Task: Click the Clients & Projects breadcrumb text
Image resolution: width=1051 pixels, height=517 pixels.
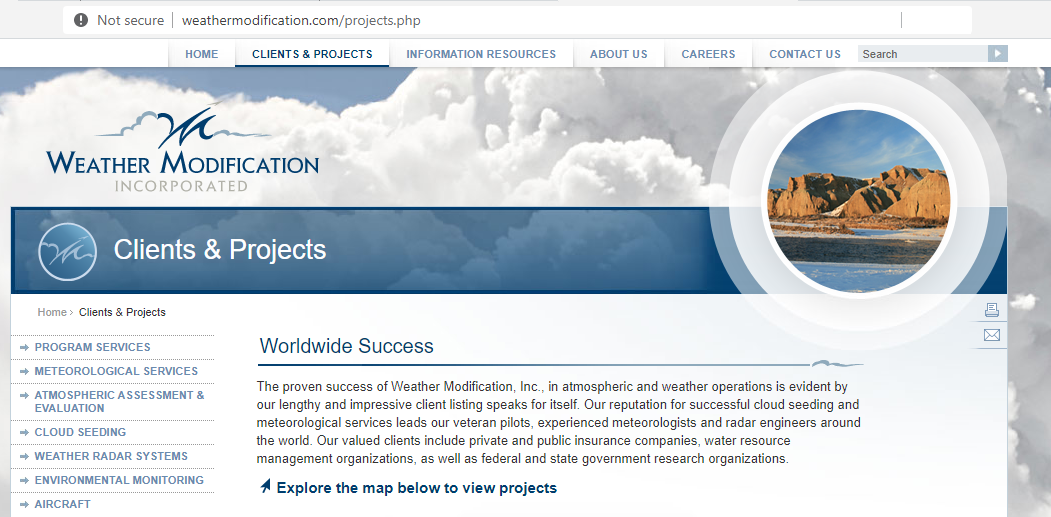Action: 122,312
